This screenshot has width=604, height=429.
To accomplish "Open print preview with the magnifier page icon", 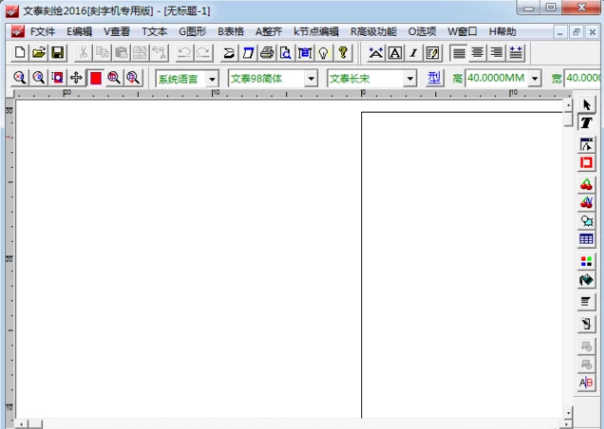I will point(285,52).
